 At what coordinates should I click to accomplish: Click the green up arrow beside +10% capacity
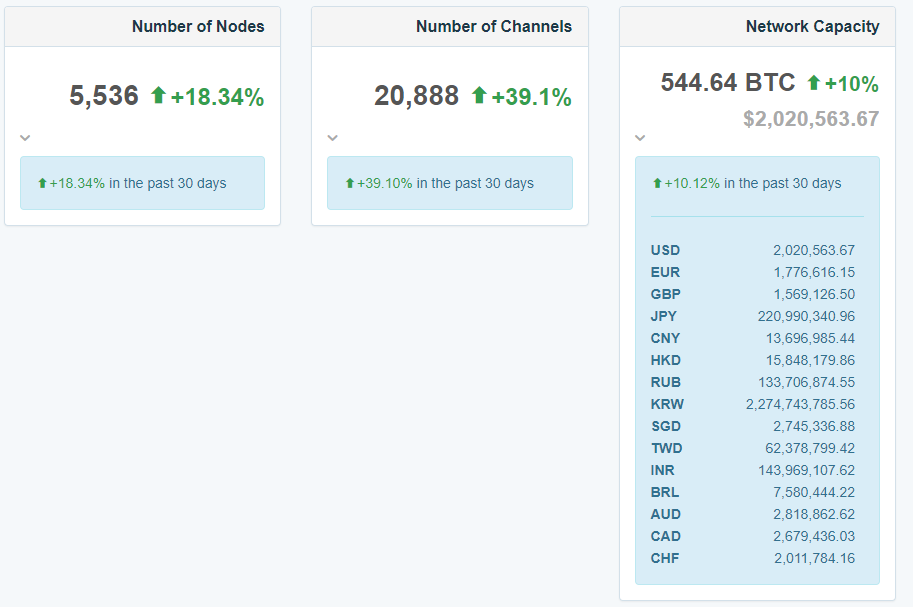pyautogui.click(x=813, y=83)
